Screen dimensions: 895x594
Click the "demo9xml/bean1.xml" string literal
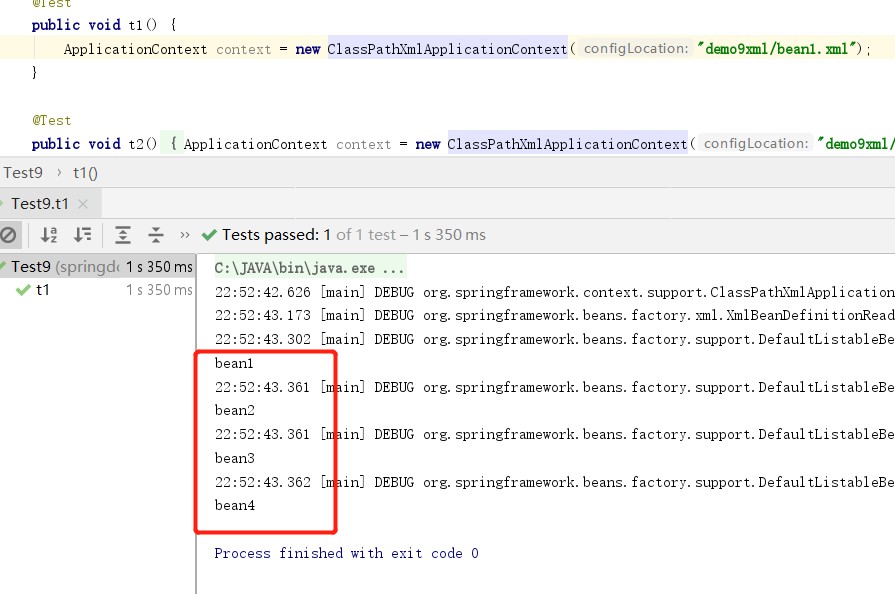(779, 49)
